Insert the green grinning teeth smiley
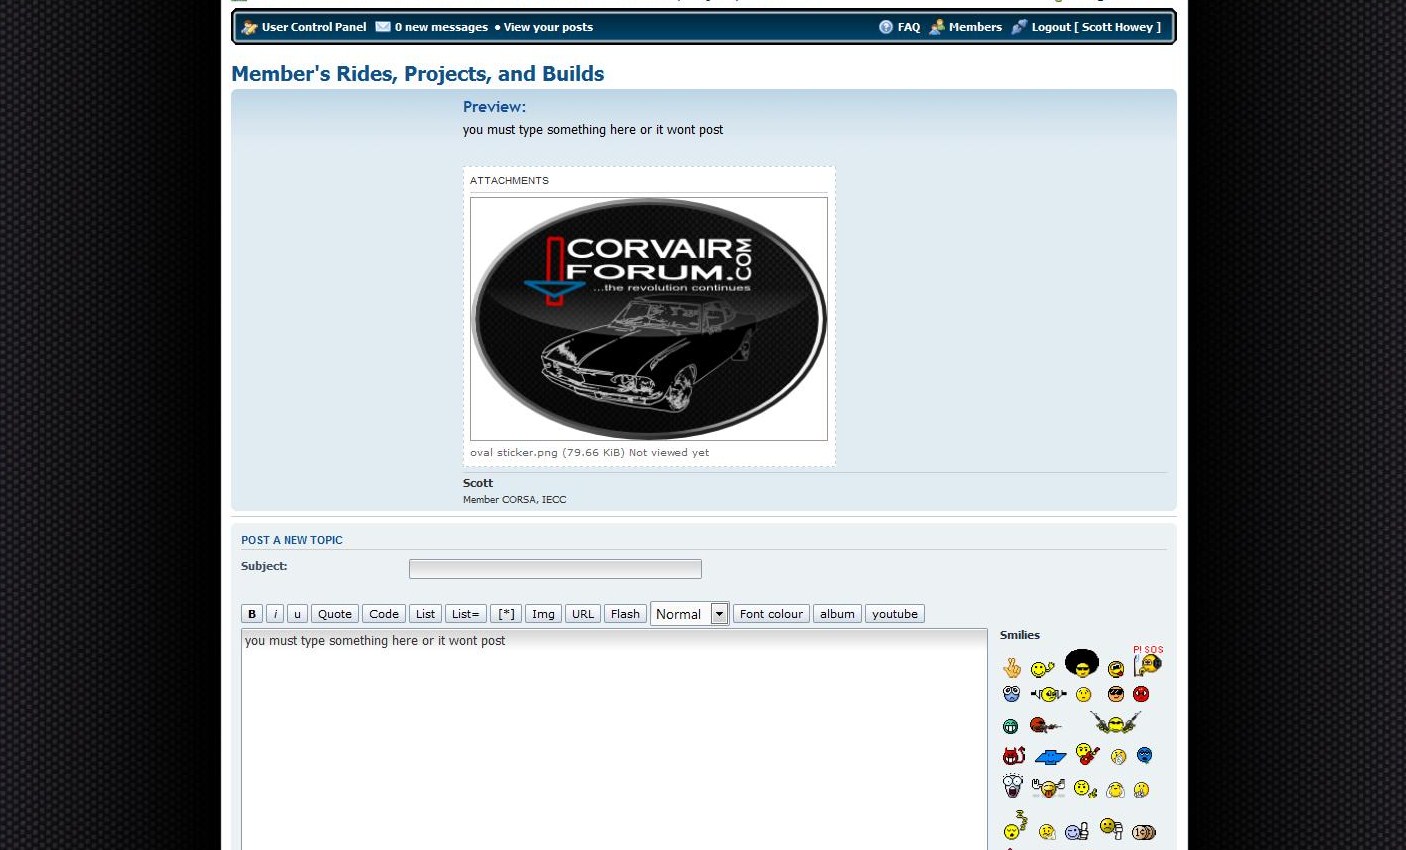Viewport: 1406px width, 850px height. click(x=1011, y=726)
